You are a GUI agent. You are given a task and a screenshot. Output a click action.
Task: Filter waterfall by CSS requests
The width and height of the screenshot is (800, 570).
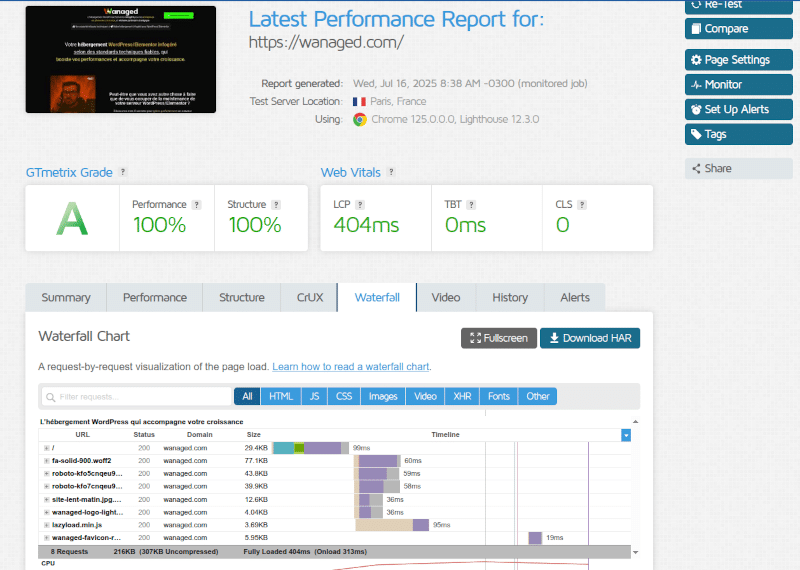pos(344,396)
